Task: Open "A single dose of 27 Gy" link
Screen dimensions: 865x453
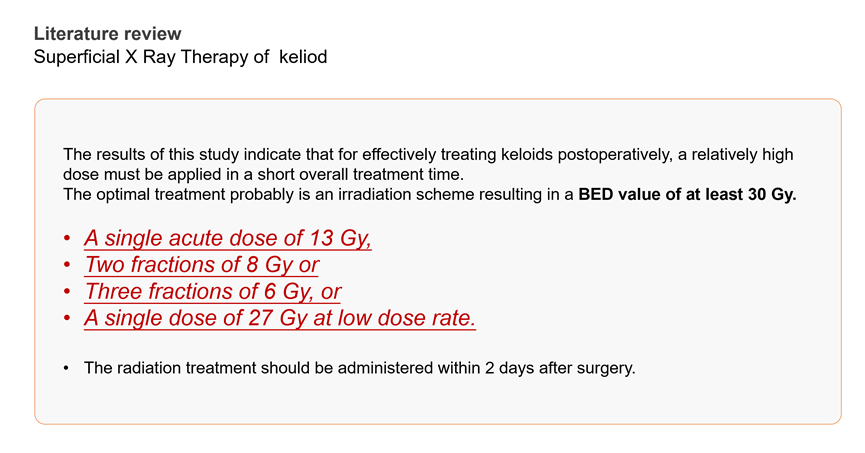Action: (280, 319)
